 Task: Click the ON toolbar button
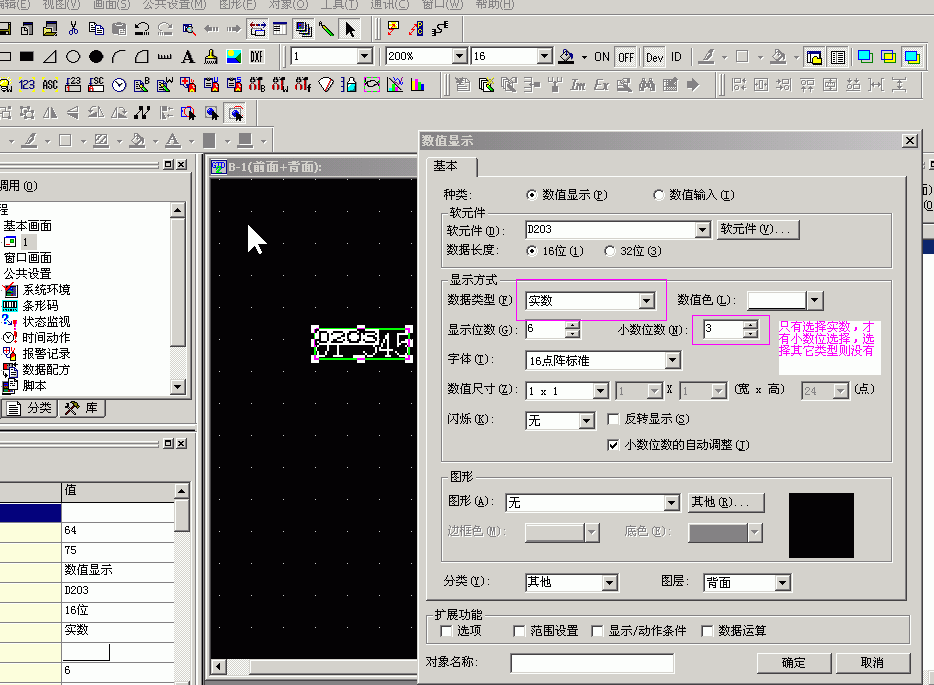tap(602, 57)
